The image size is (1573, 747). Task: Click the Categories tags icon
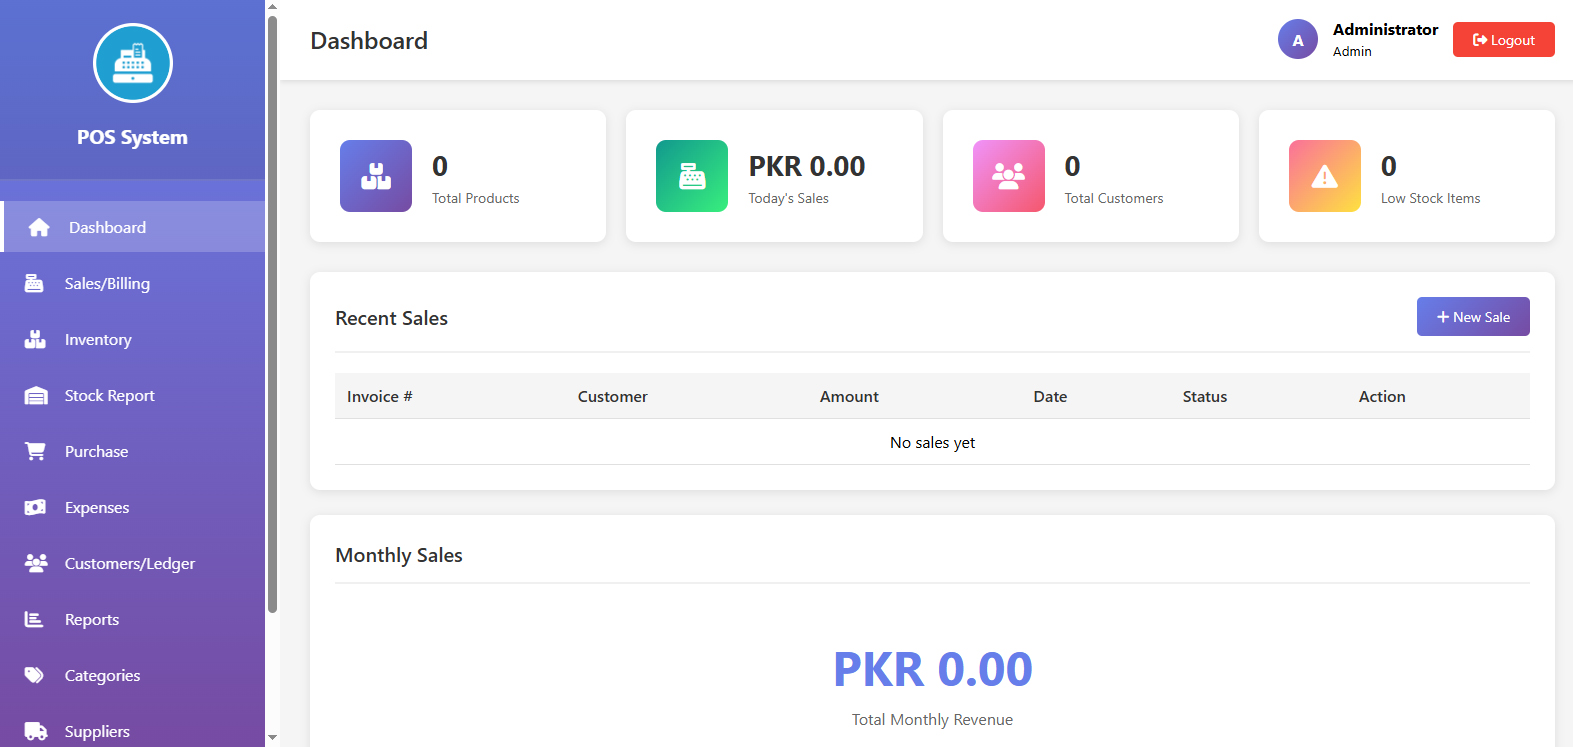click(x=35, y=675)
